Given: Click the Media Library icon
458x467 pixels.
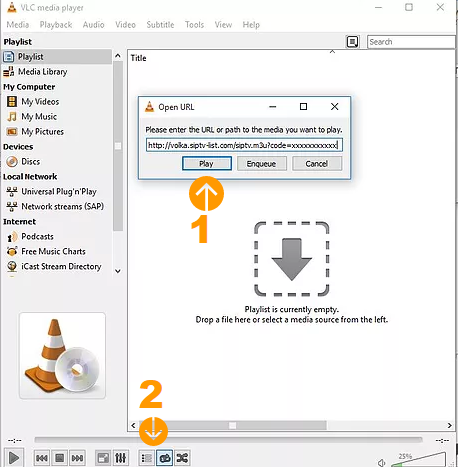Looking at the screenshot, I should [x=9, y=72].
